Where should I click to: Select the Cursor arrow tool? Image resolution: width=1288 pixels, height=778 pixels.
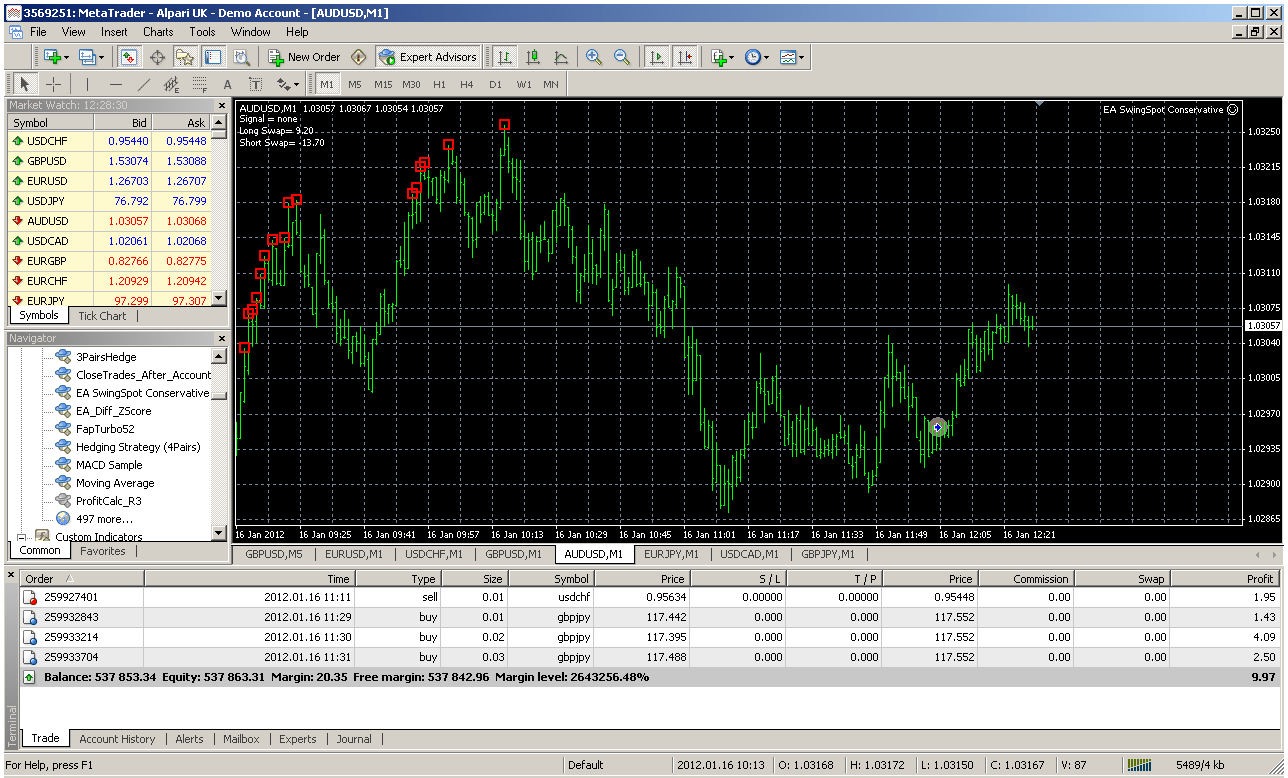[x=25, y=84]
